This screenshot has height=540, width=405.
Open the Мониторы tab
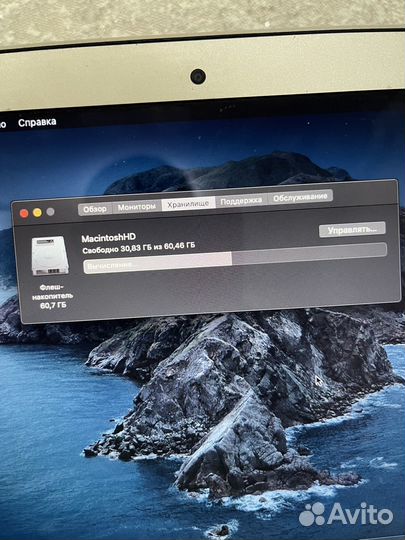point(136,207)
